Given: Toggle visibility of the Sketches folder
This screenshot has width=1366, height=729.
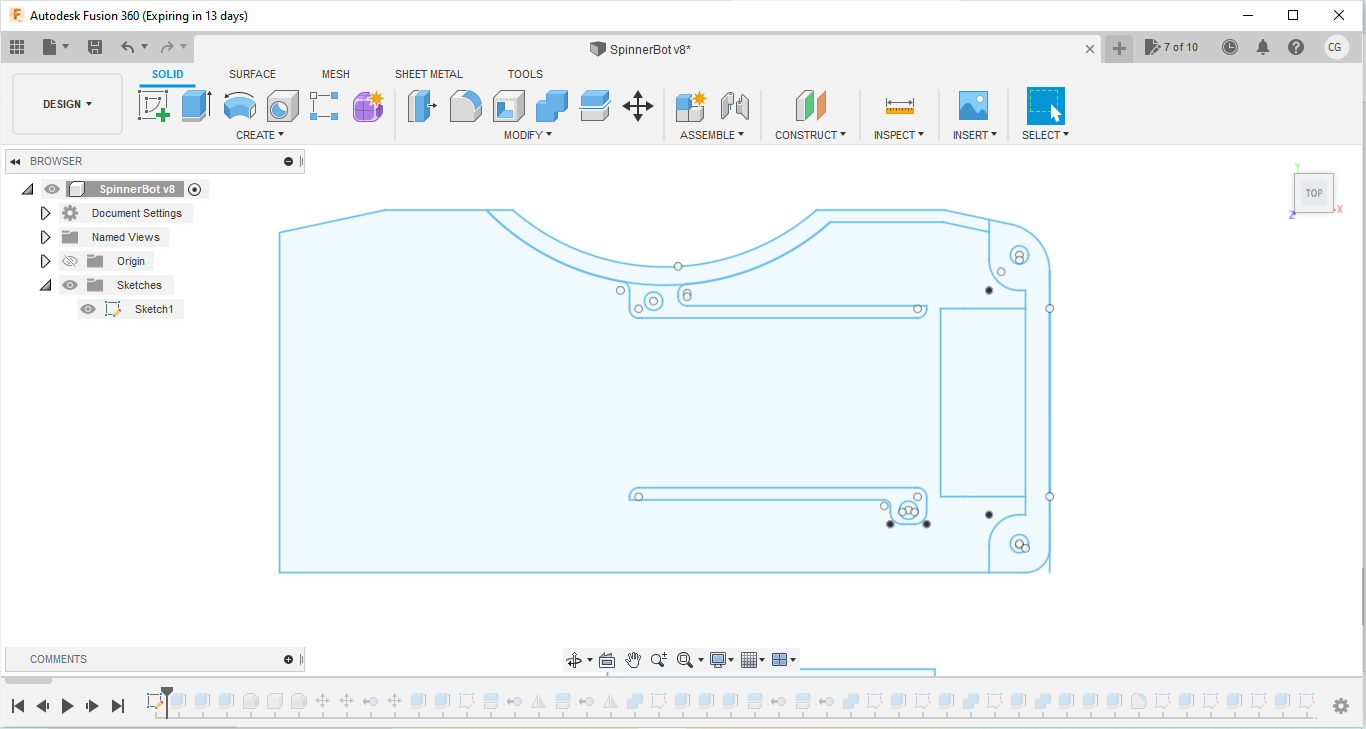Looking at the screenshot, I should pos(70,285).
